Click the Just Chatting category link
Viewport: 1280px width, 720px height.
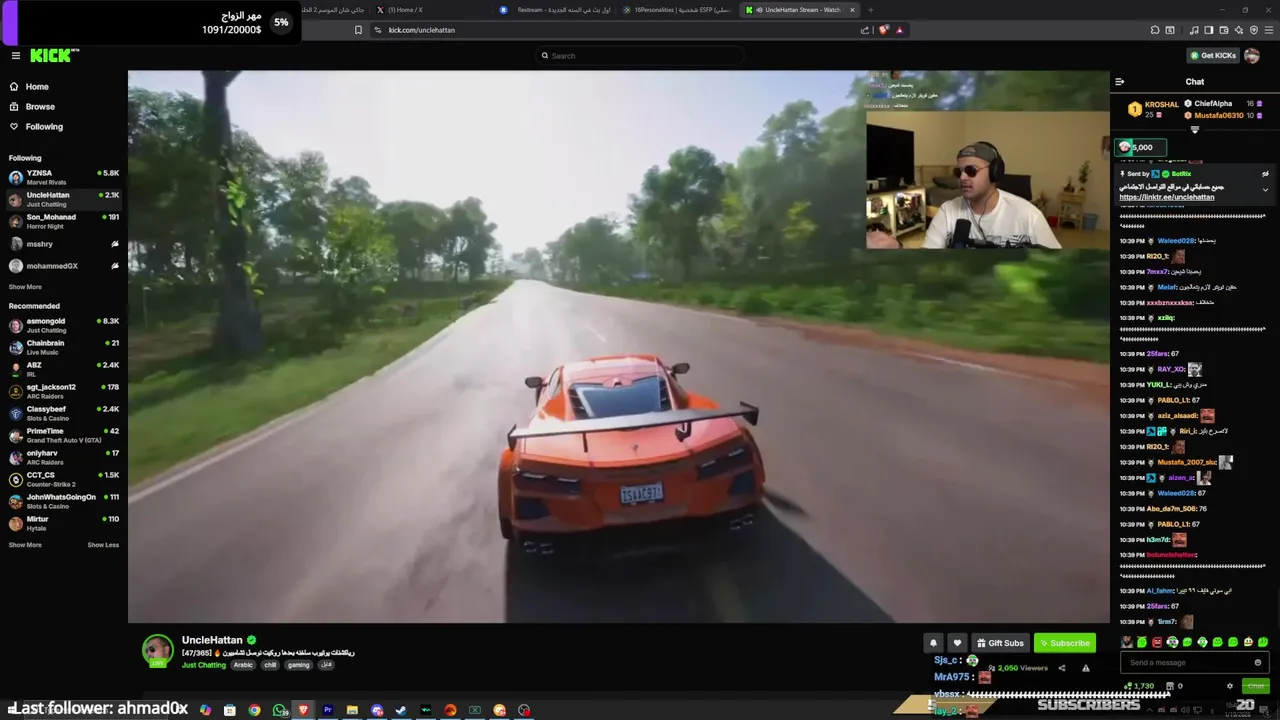(x=204, y=665)
